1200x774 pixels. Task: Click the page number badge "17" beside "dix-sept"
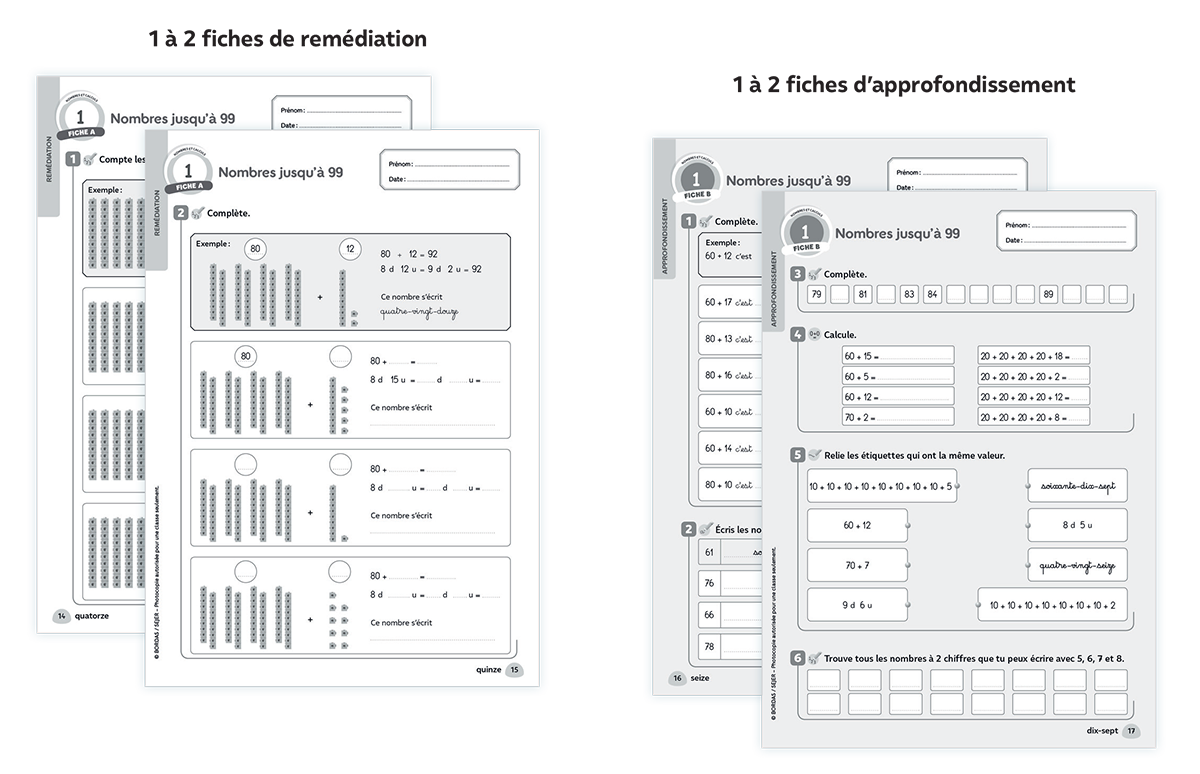pyautogui.click(x=1131, y=731)
